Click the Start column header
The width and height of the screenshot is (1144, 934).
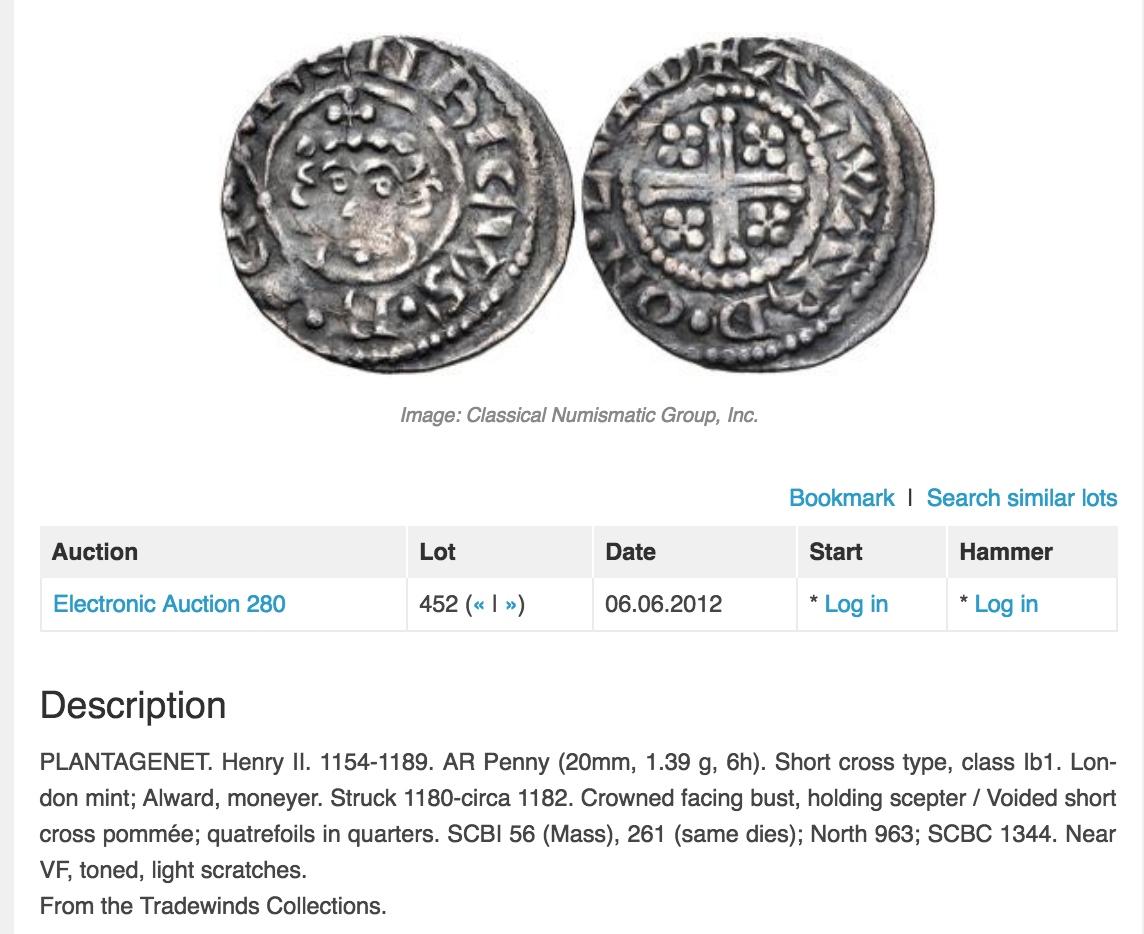click(835, 552)
